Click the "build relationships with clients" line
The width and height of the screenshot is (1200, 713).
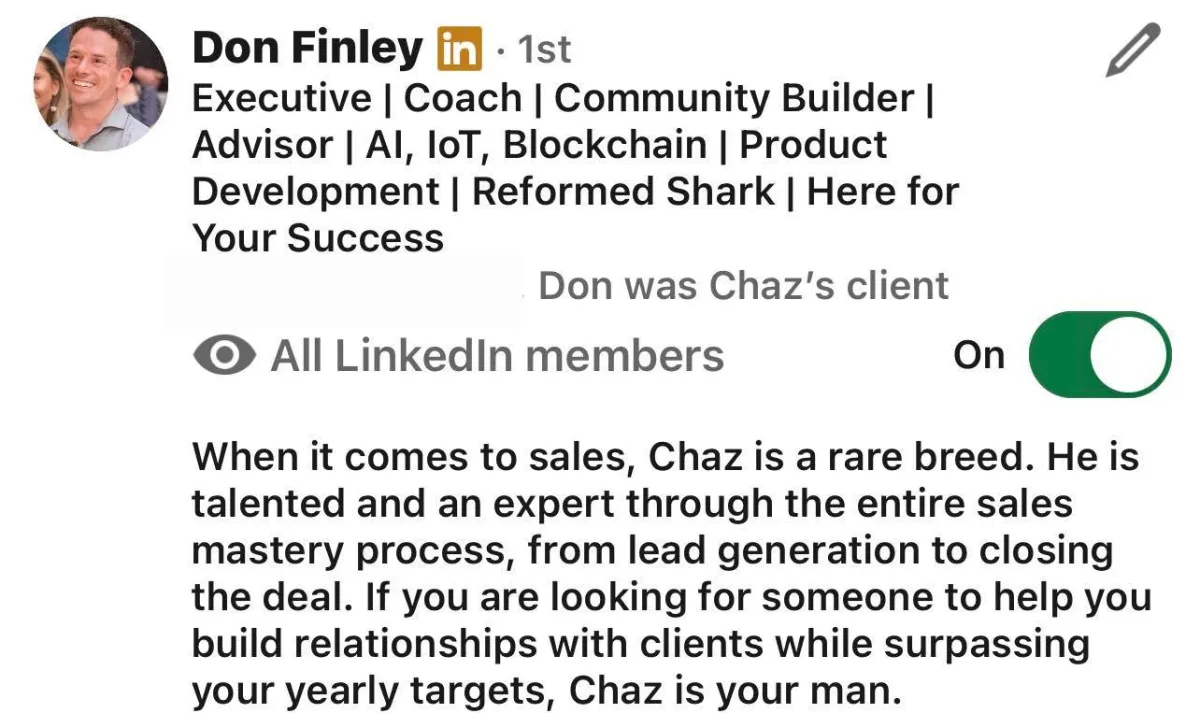(x=640, y=645)
